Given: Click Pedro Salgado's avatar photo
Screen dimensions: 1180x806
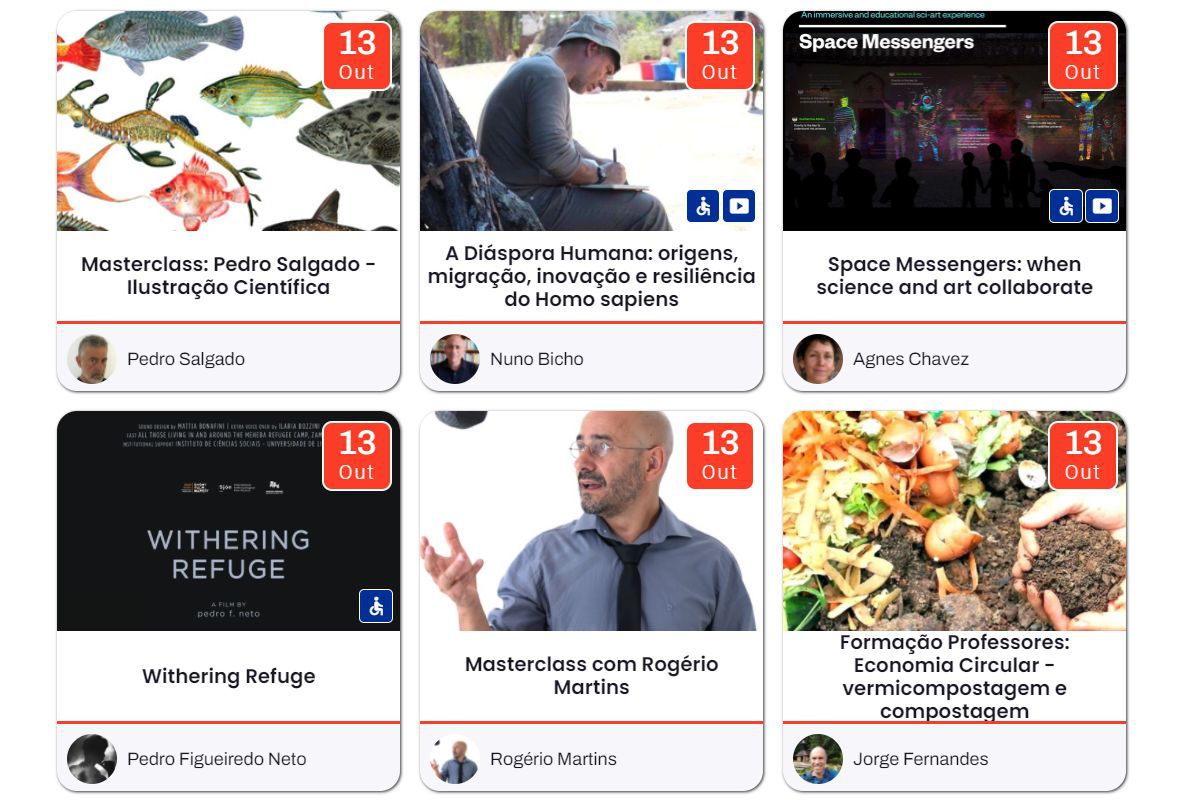Looking at the screenshot, I should click(x=92, y=359).
